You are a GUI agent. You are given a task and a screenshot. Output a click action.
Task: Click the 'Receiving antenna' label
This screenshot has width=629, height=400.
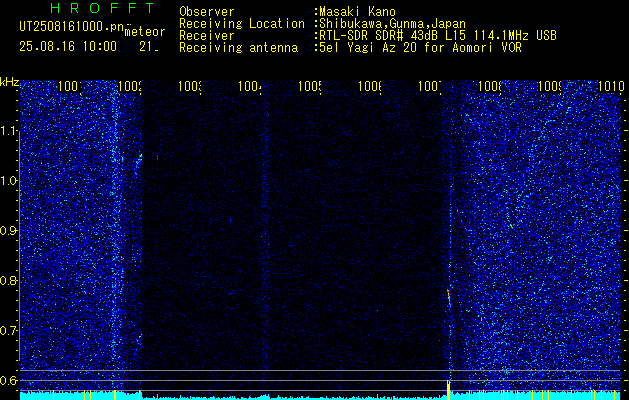238,48
